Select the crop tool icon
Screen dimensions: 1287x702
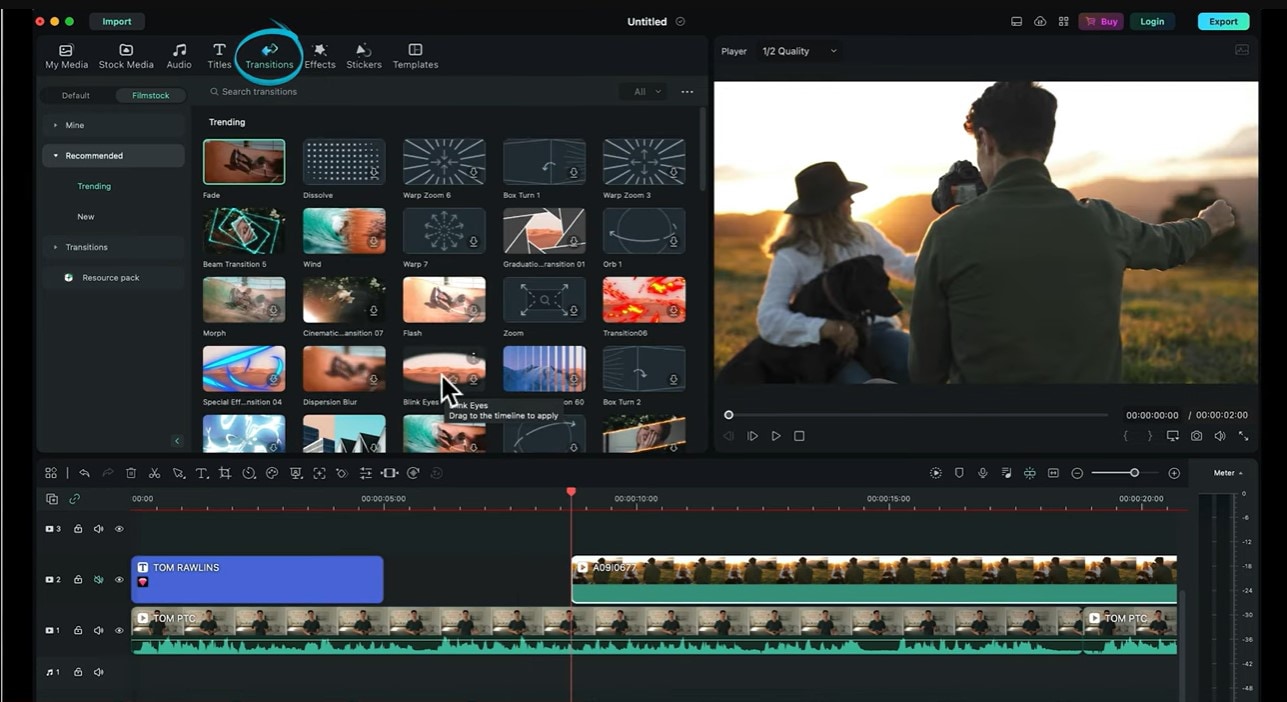point(225,473)
